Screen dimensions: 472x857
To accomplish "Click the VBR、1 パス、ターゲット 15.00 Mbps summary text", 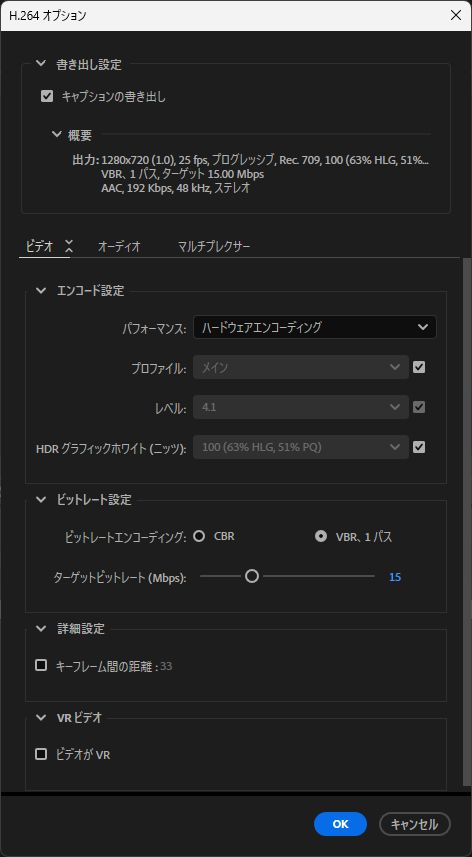I will [x=182, y=174].
